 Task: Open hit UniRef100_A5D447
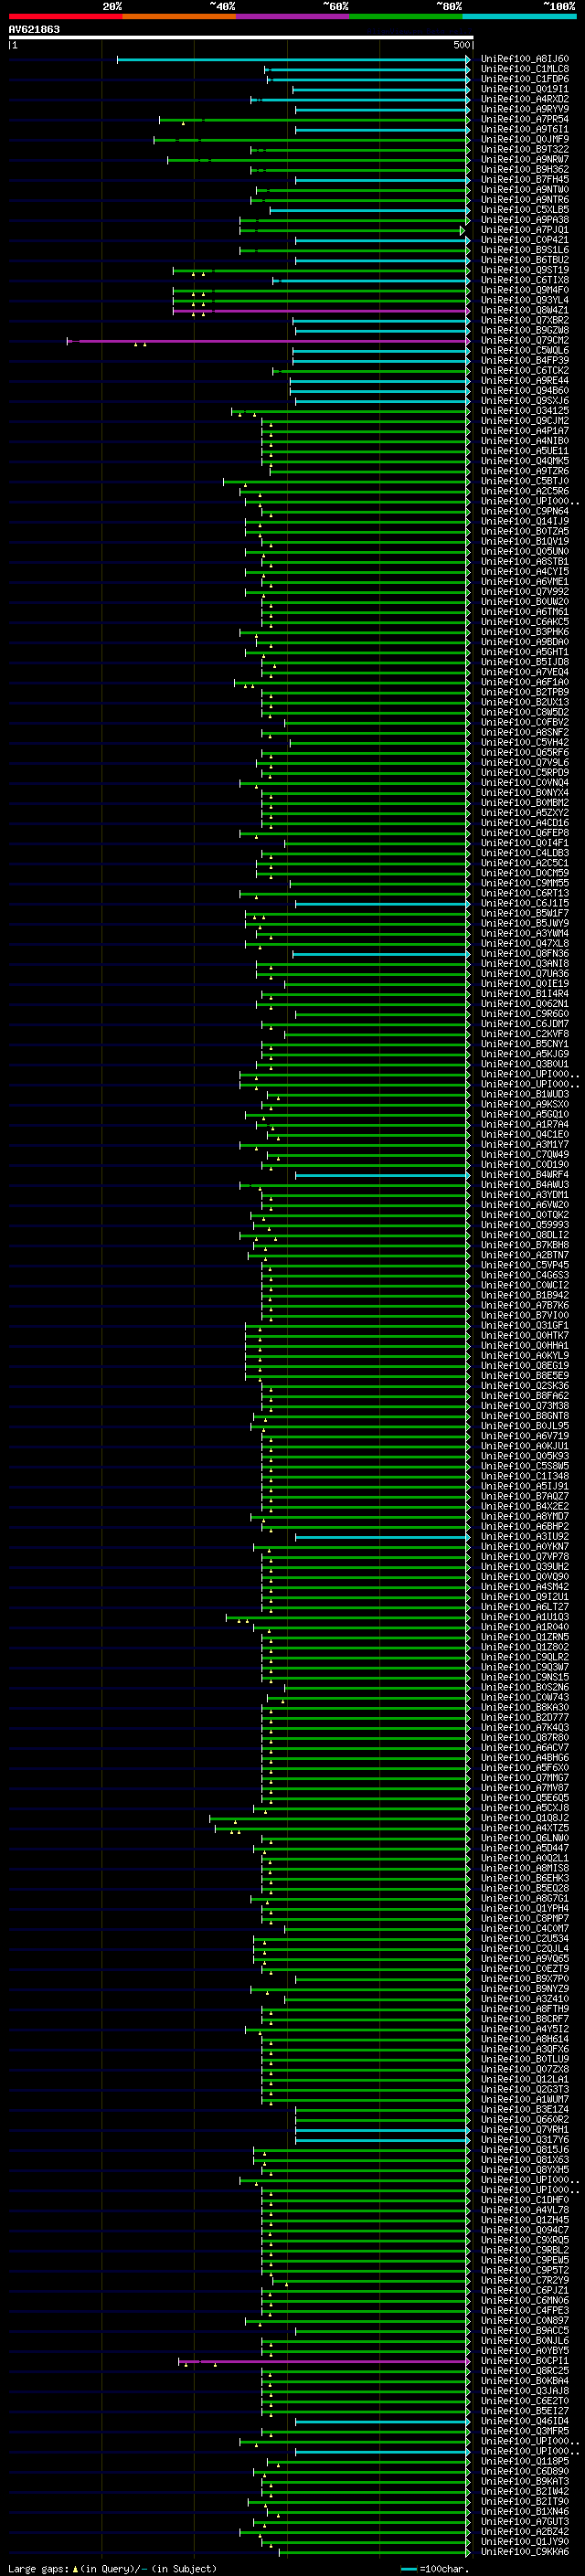[x=525, y=1847]
